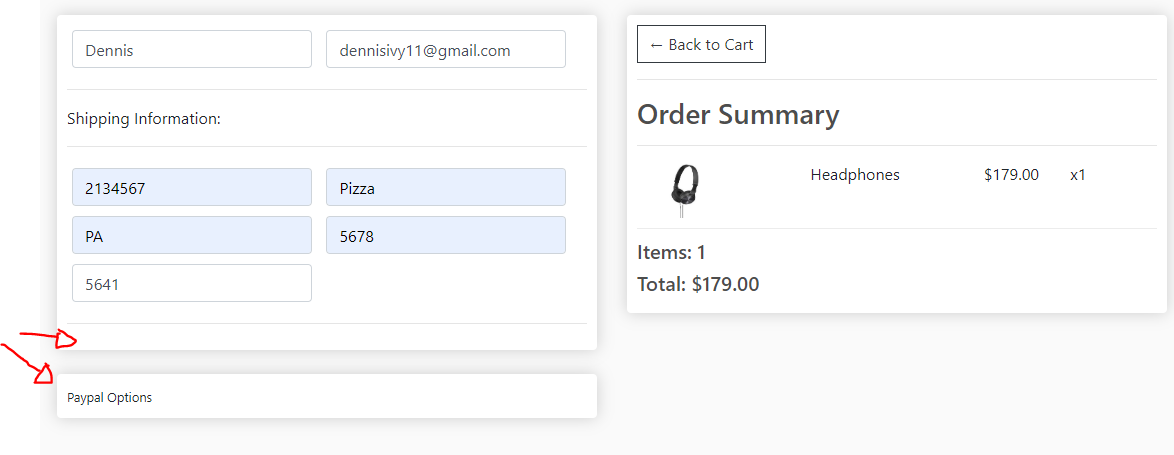
Task: Click the Order Summary heading
Action: click(x=738, y=114)
